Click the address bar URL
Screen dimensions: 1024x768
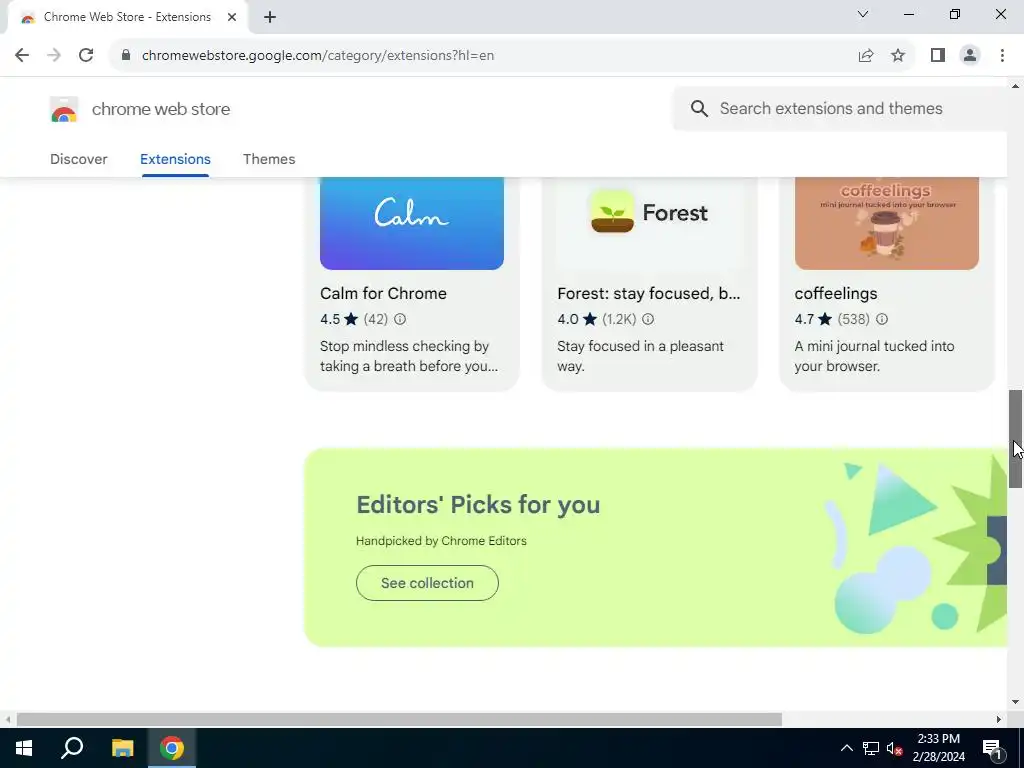pyautogui.click(x=318, y=56)
